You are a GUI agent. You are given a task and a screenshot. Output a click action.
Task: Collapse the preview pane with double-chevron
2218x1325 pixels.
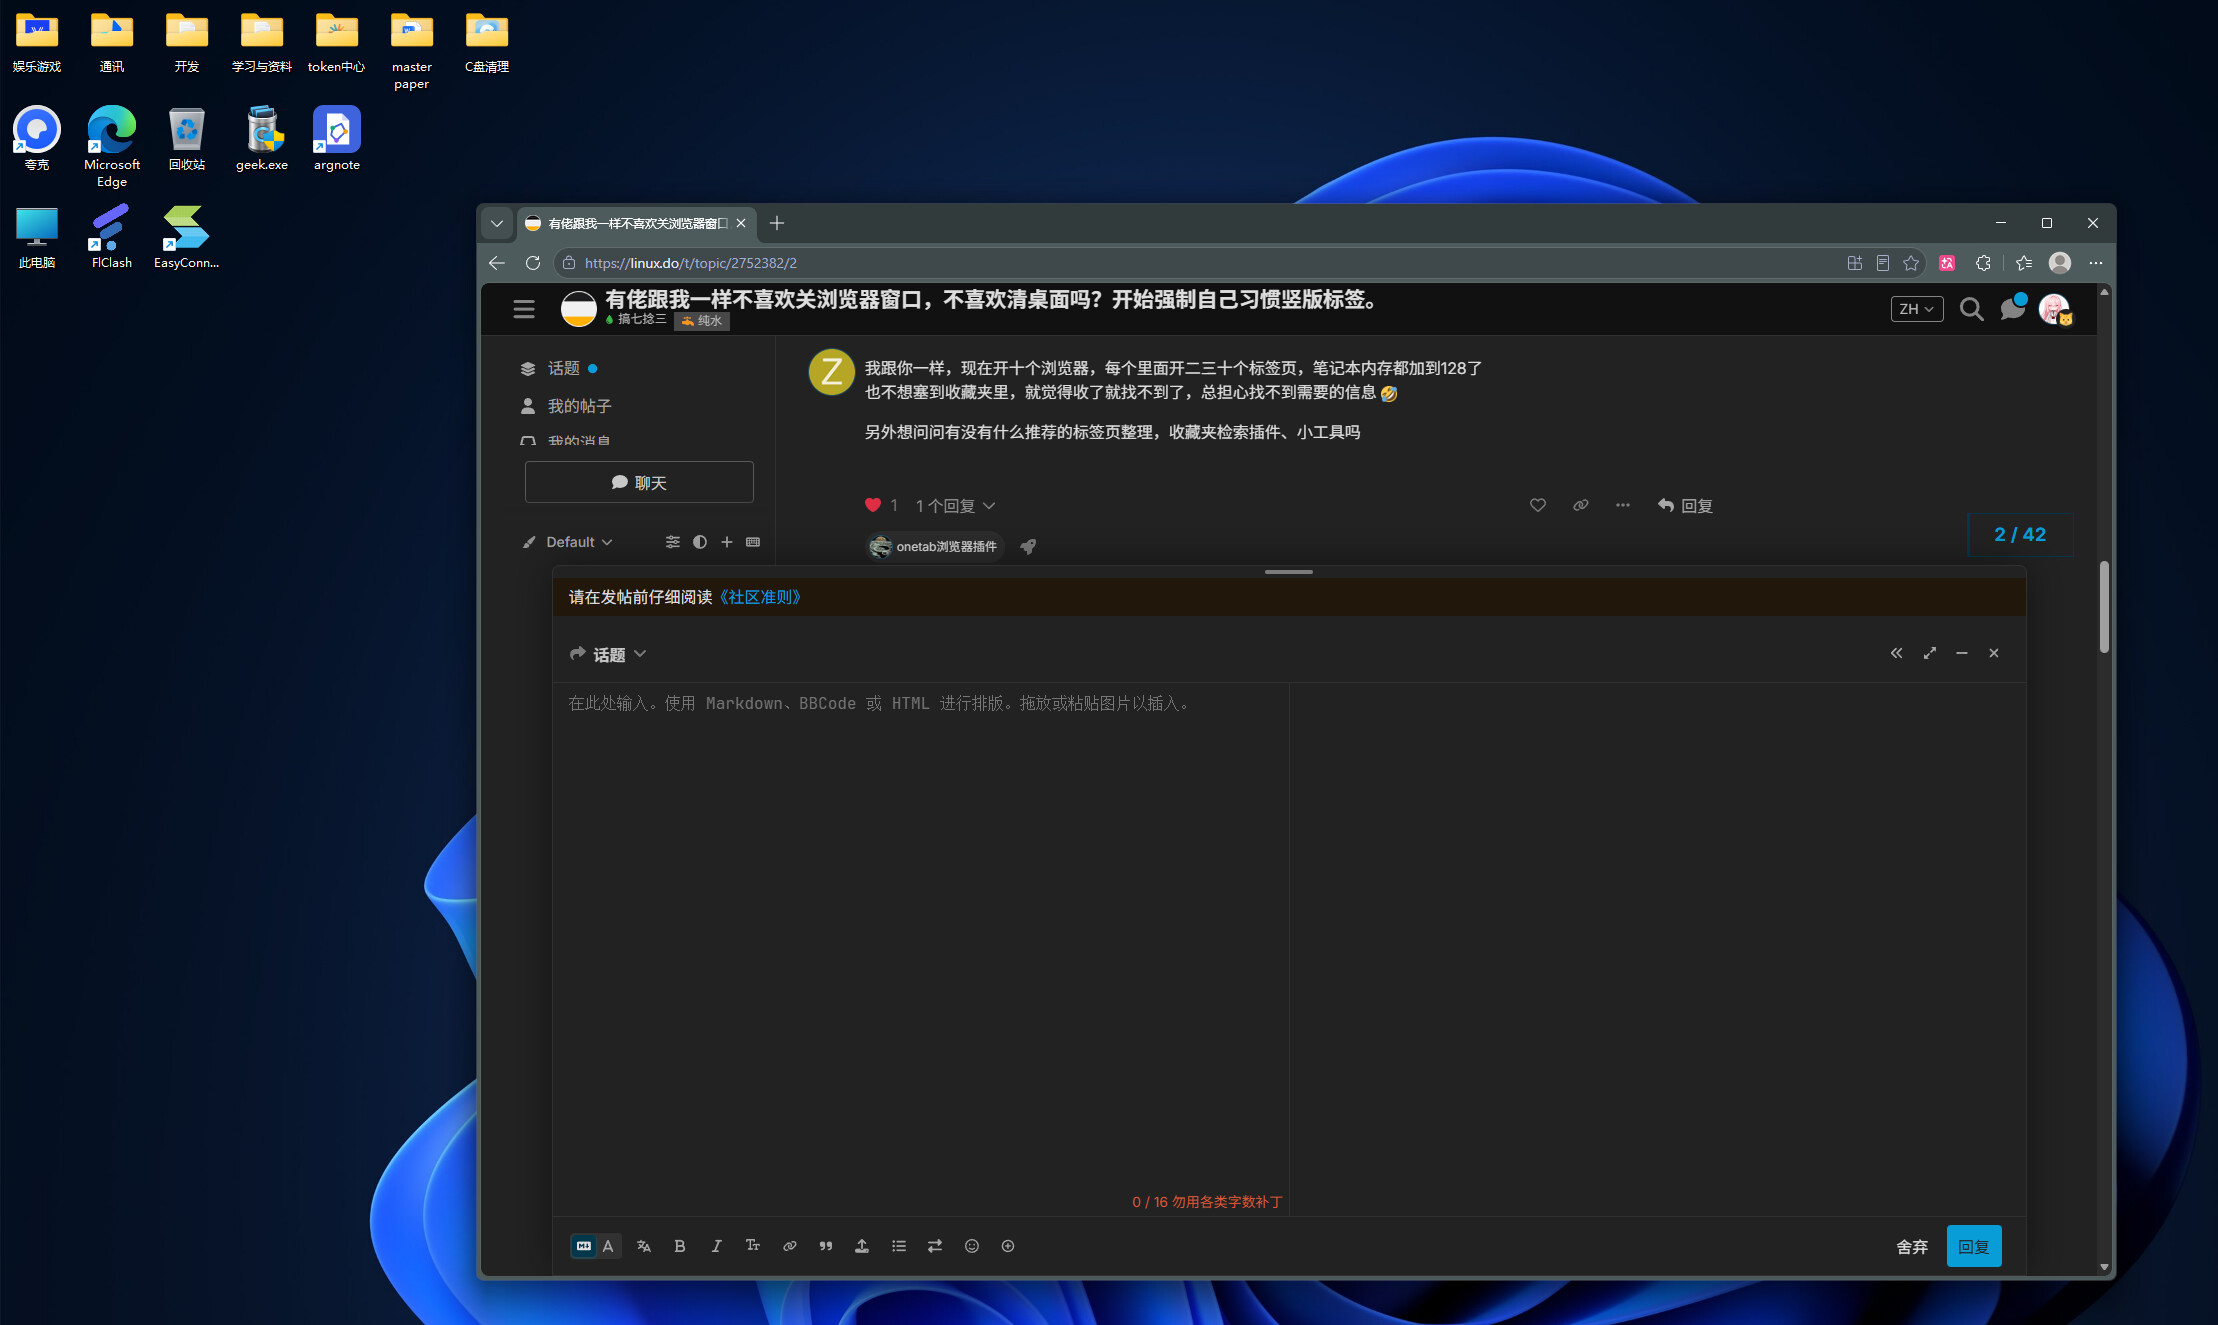point(1896,653)
